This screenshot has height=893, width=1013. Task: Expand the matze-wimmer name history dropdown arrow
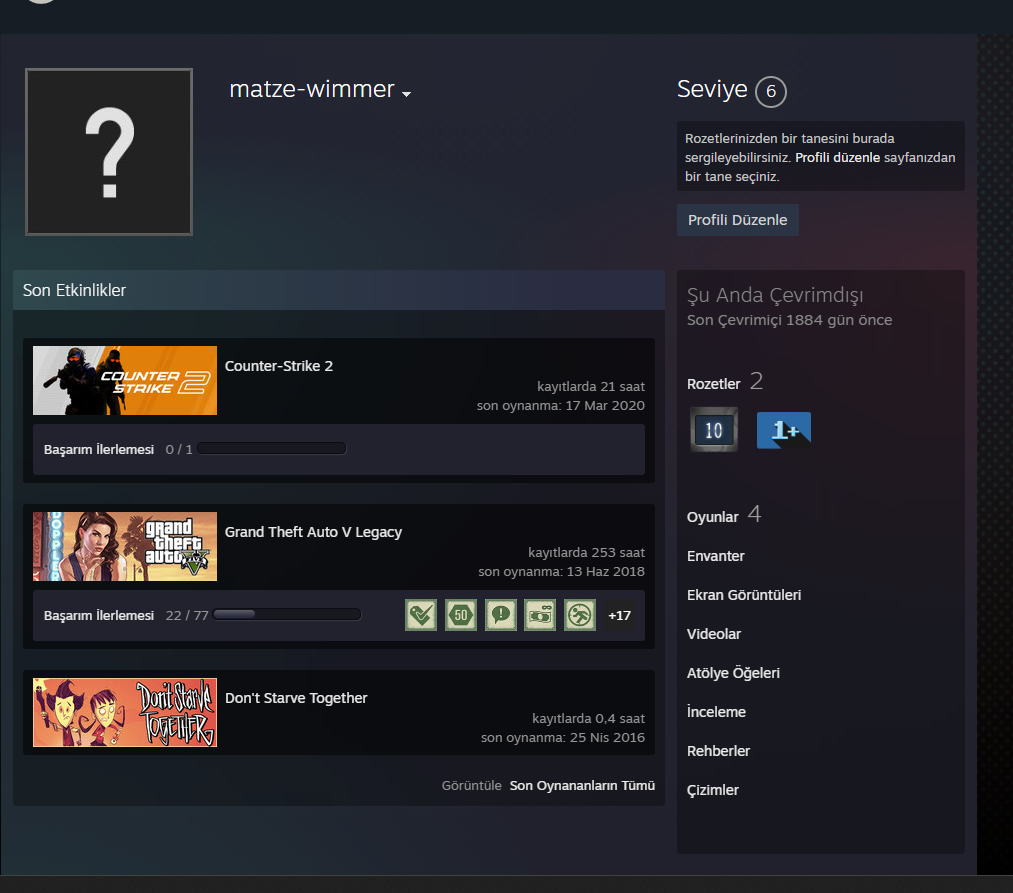(406, 94)
